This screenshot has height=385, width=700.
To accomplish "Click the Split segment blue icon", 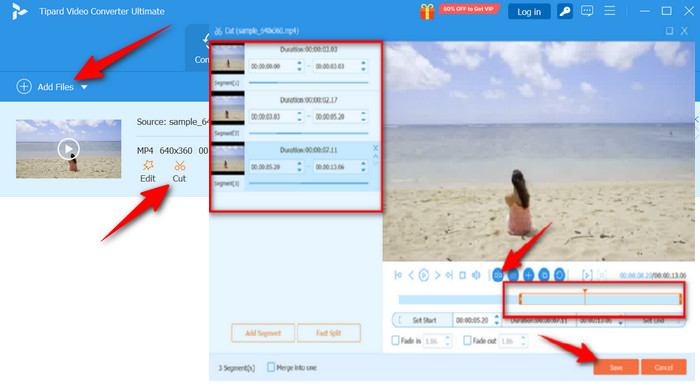I will (x=498, y=275).
